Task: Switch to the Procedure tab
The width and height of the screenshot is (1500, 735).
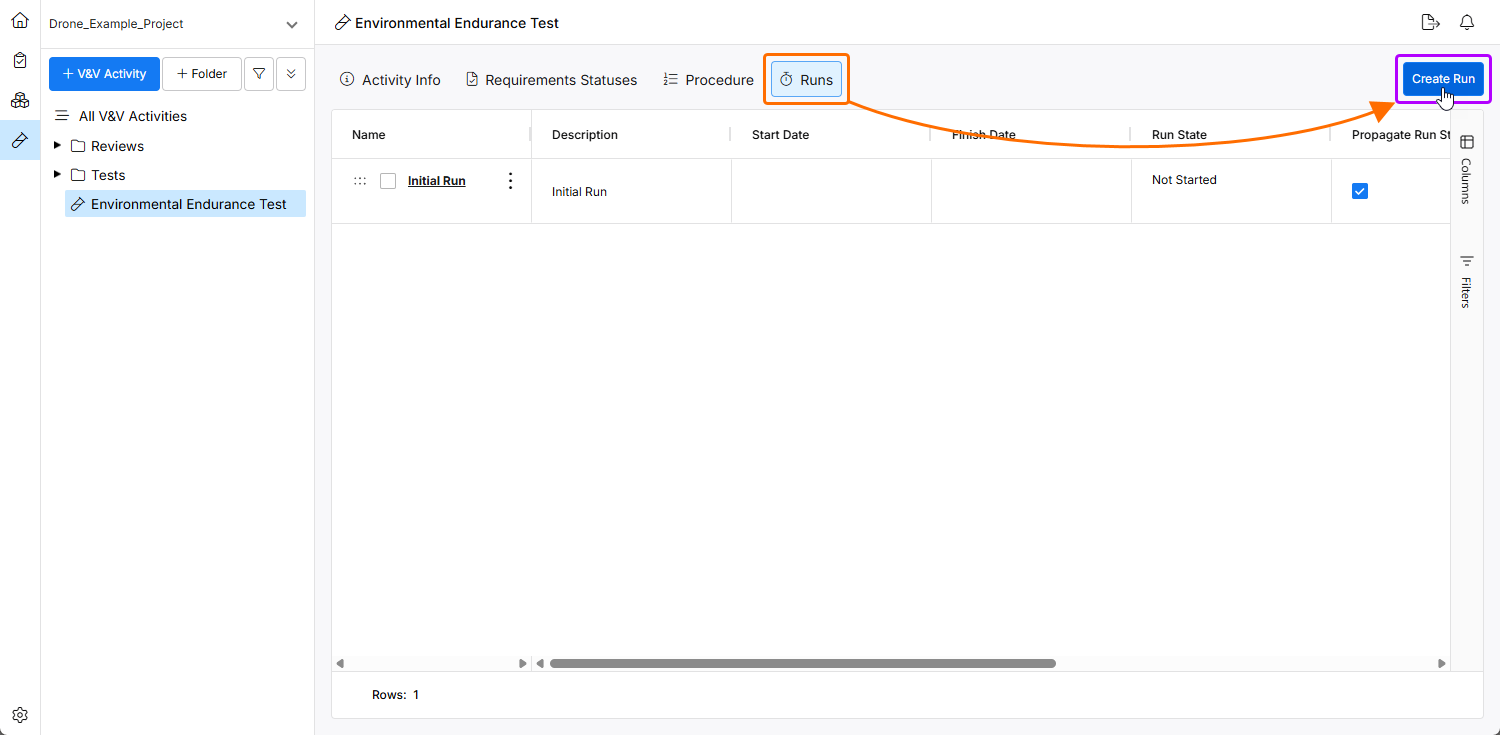Action: pyautogui.click(x=708, y=80)
